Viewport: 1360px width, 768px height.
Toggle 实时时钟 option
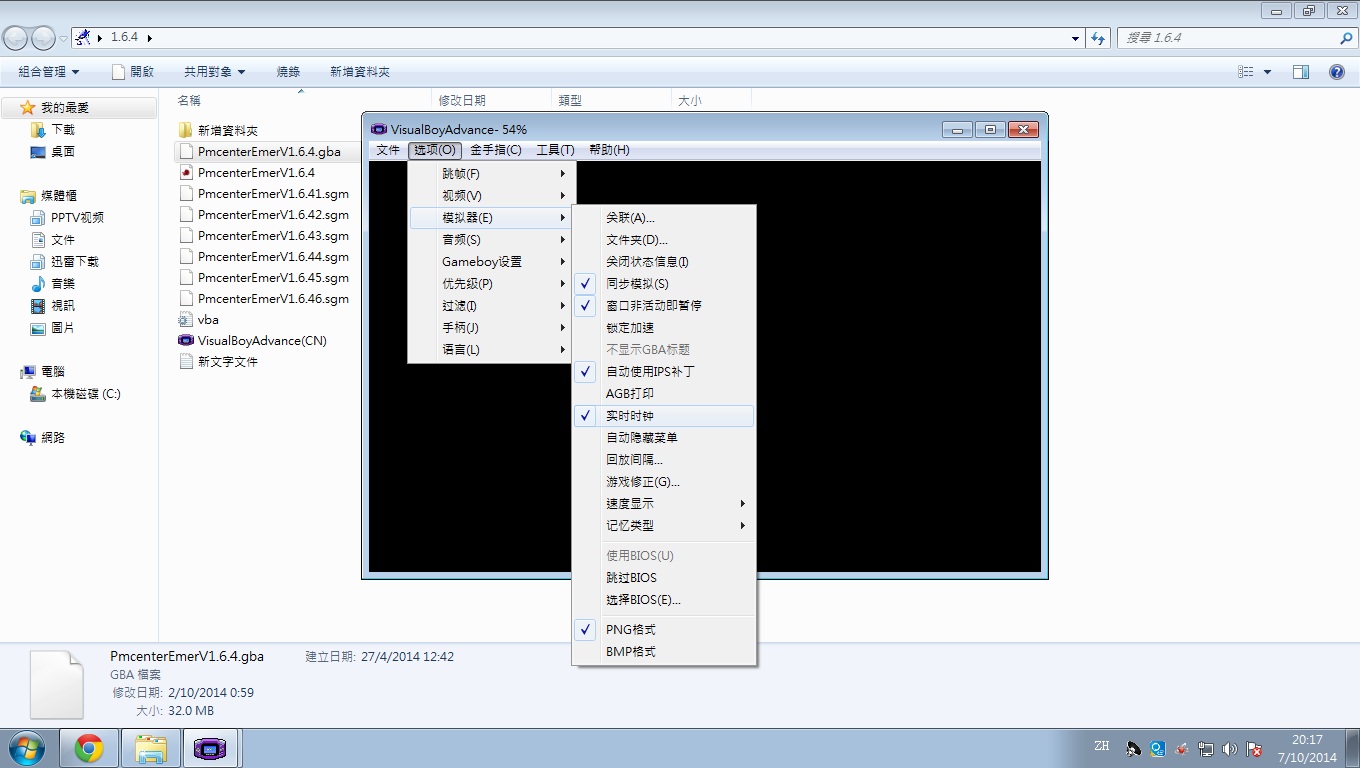664,415
